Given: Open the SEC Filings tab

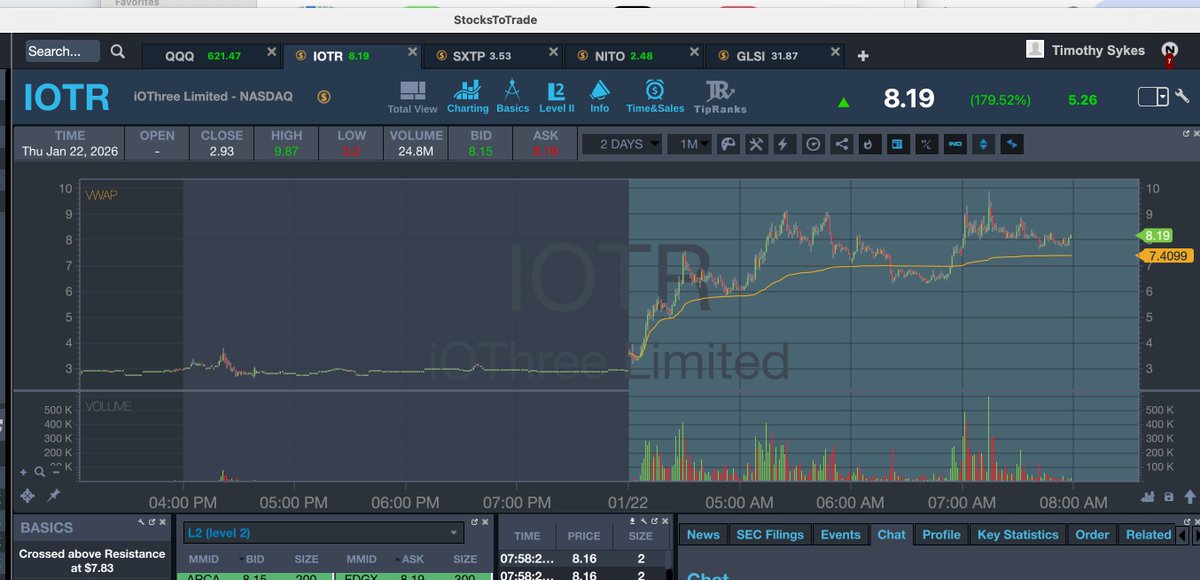Looking at the screenshot, I should coord(770,534).
